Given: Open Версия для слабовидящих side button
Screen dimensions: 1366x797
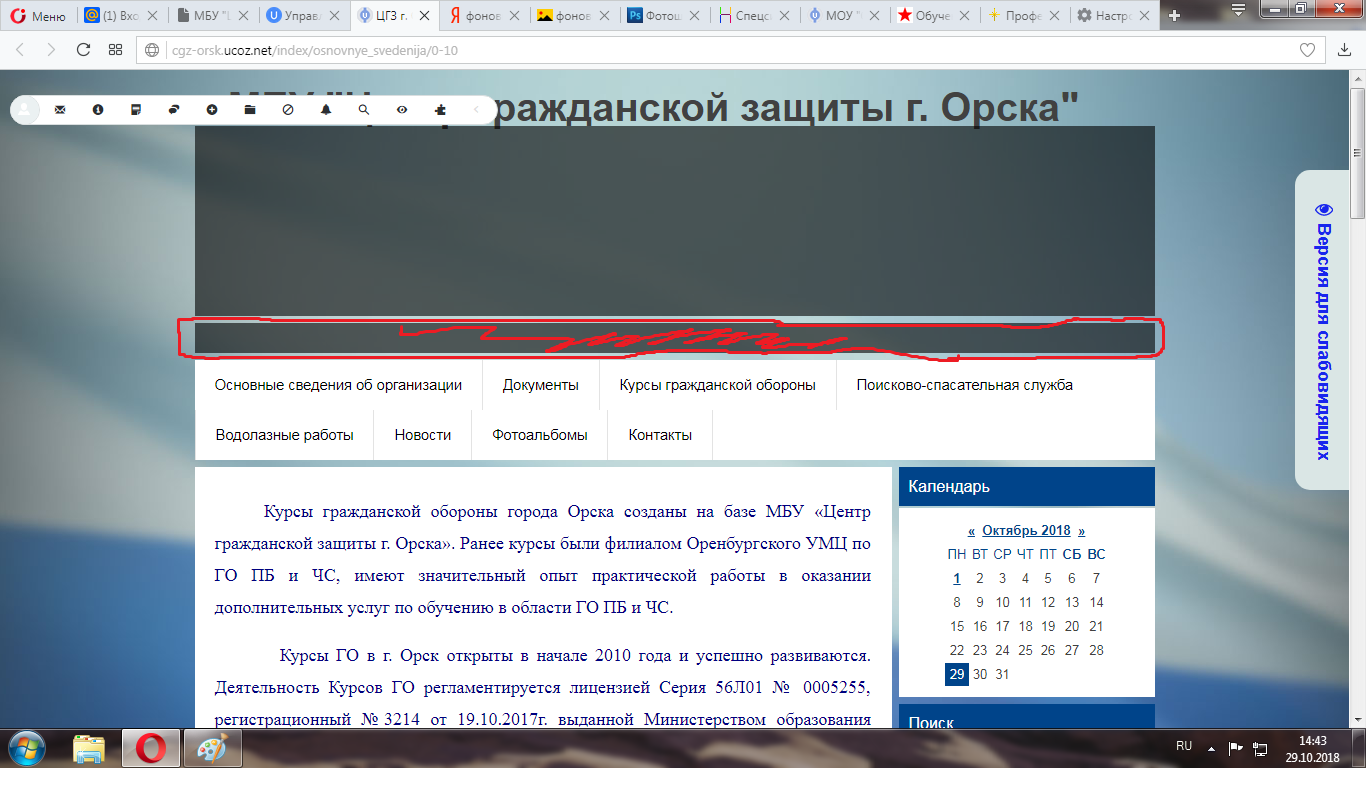Looking at the screenshot, I should point(1324,330).
